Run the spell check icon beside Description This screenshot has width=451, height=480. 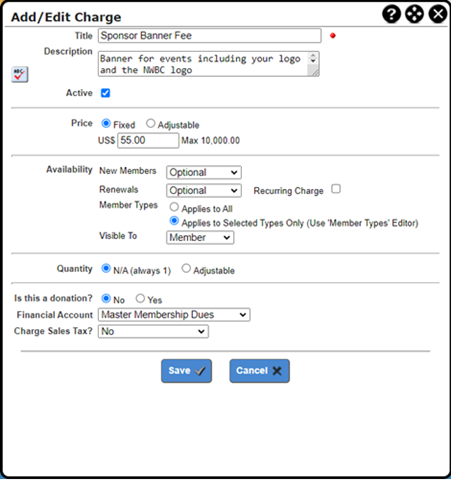[x=20, y=74]
